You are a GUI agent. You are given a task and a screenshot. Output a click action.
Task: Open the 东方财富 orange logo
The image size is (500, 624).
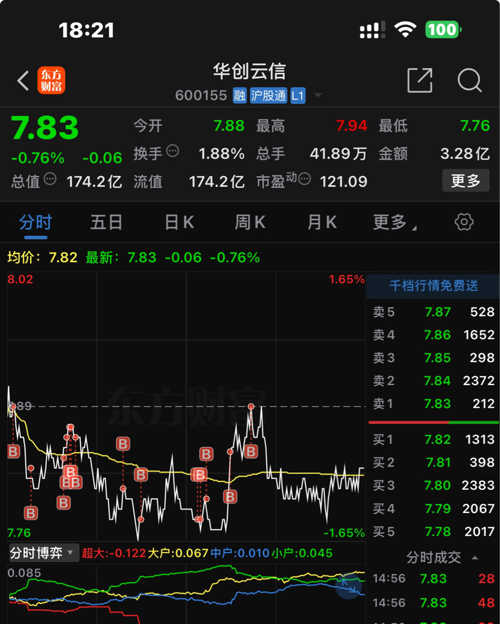[51, 80]
